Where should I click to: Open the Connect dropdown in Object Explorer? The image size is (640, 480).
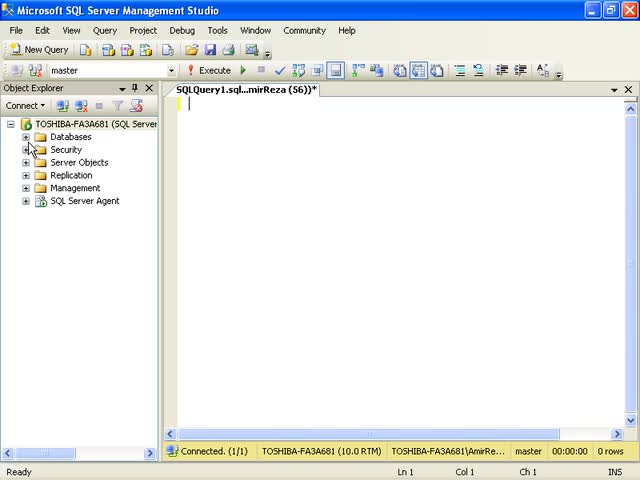(x=25, y=106)
